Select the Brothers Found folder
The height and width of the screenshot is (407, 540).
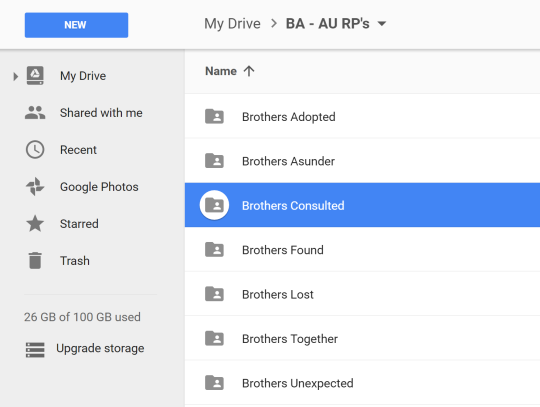click(362, 250)
